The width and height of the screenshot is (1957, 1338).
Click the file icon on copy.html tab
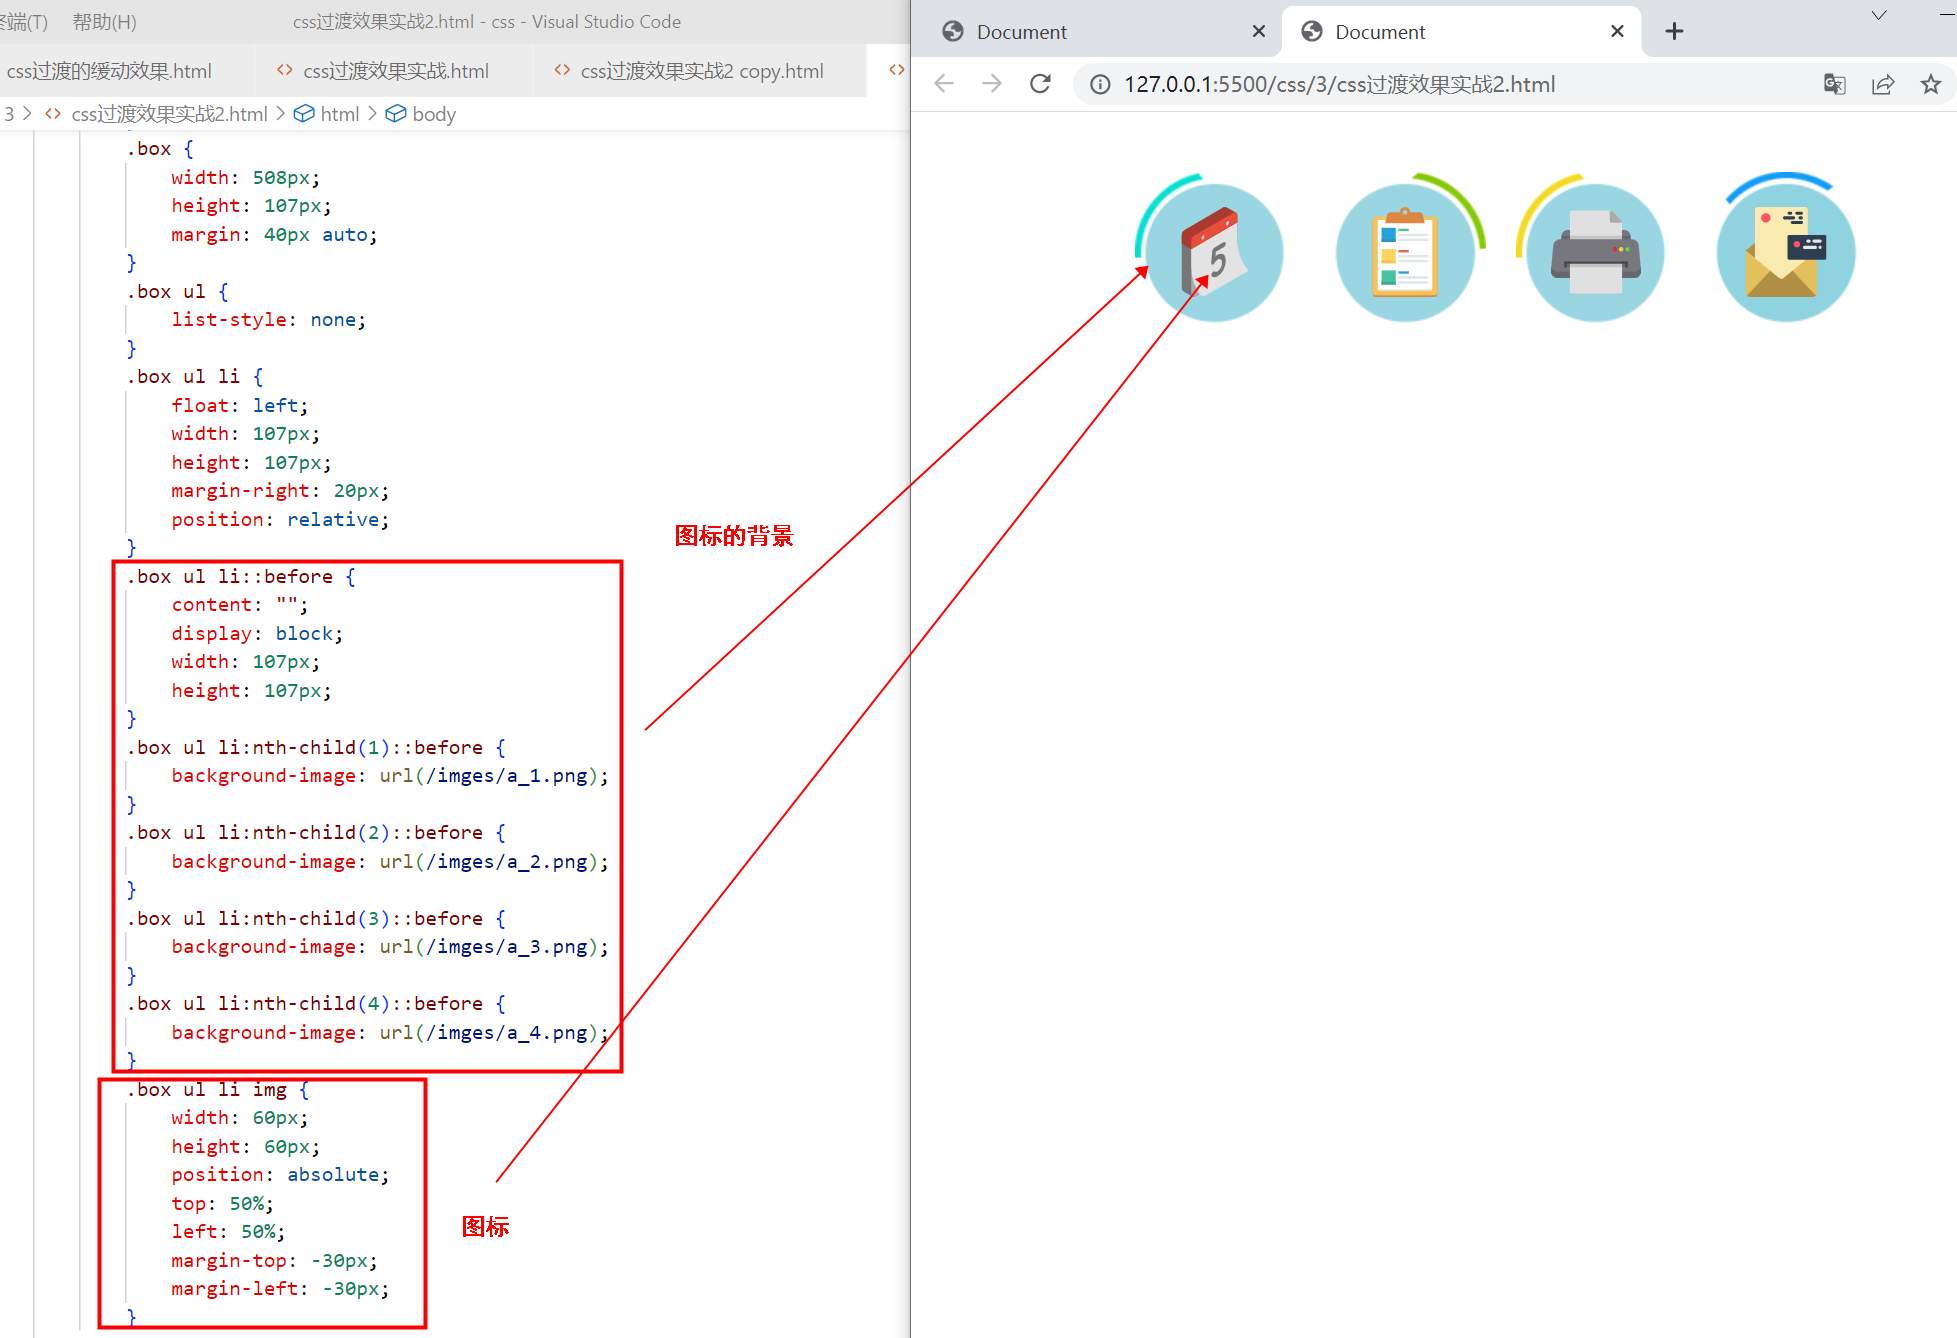click(562, 70)
